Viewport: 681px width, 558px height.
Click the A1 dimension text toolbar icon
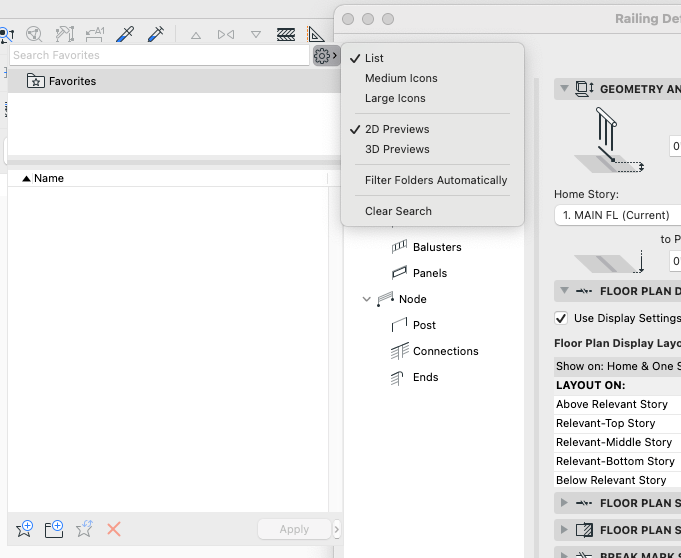[x=95, y=34]
